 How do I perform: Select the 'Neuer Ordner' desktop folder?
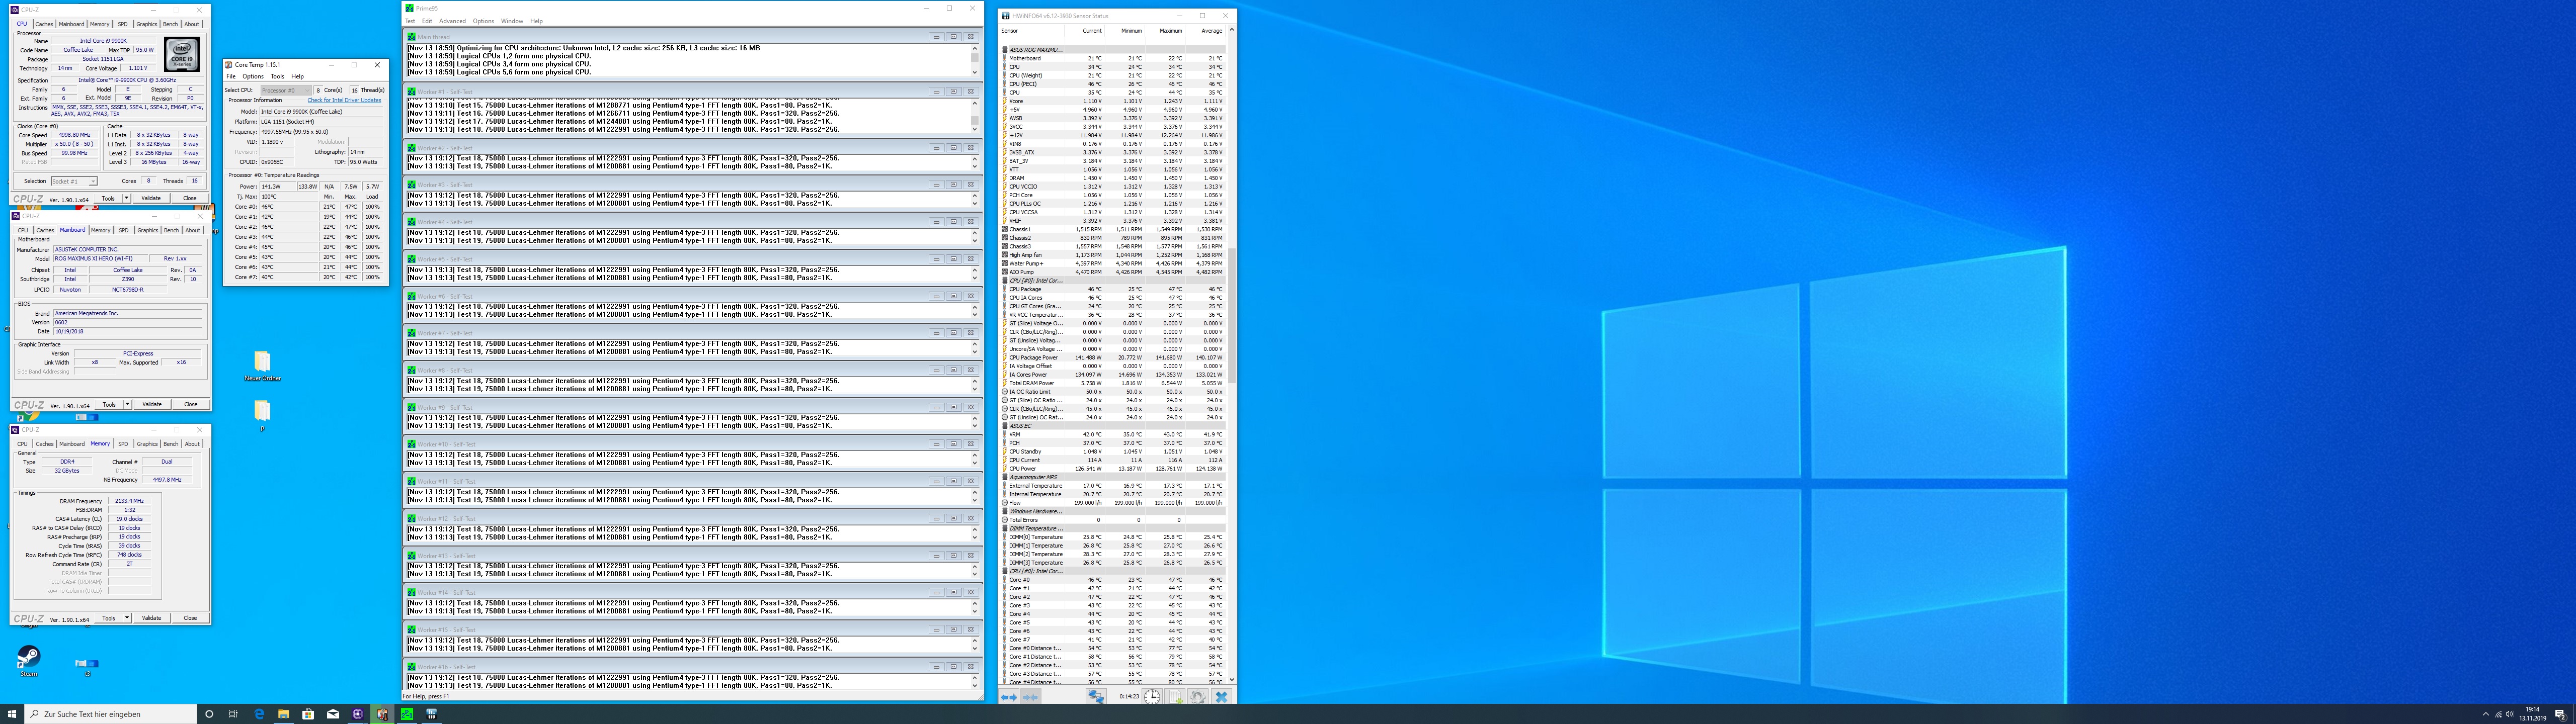262,366
